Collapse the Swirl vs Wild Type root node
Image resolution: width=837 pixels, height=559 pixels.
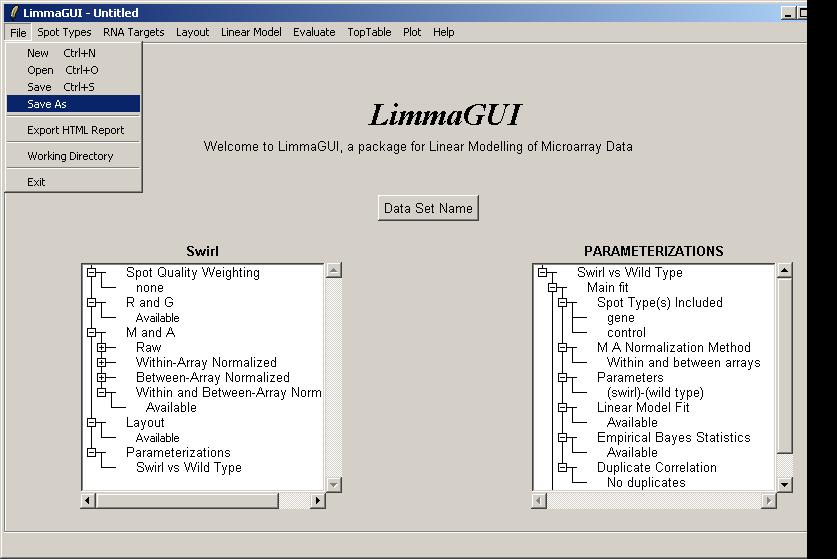click(542, 272)
